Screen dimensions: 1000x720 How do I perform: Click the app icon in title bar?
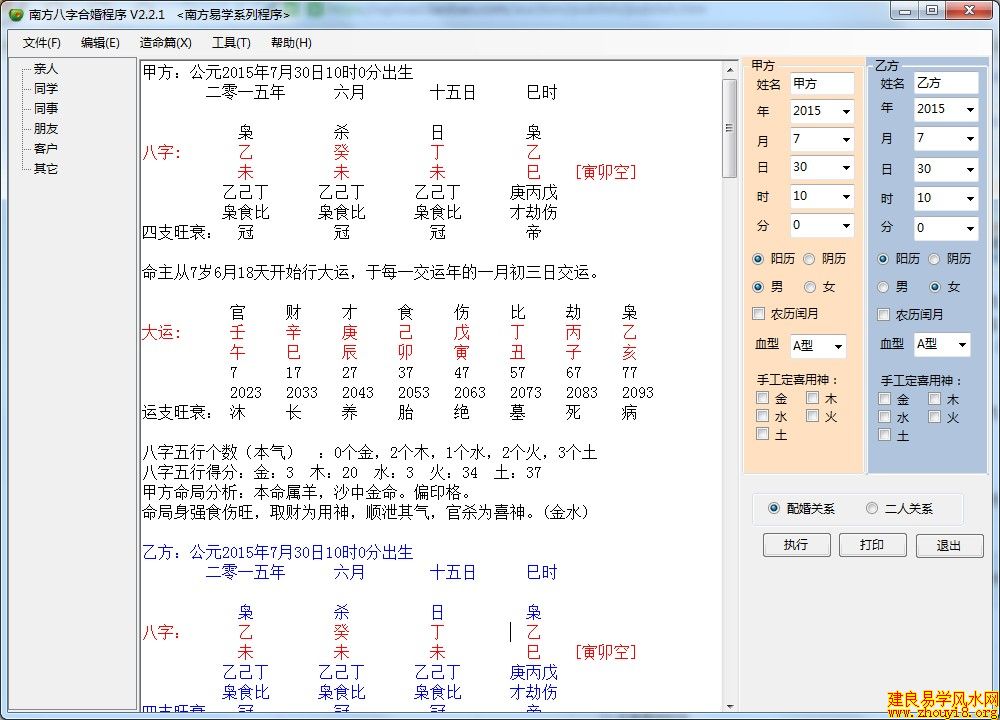point(15,14)
